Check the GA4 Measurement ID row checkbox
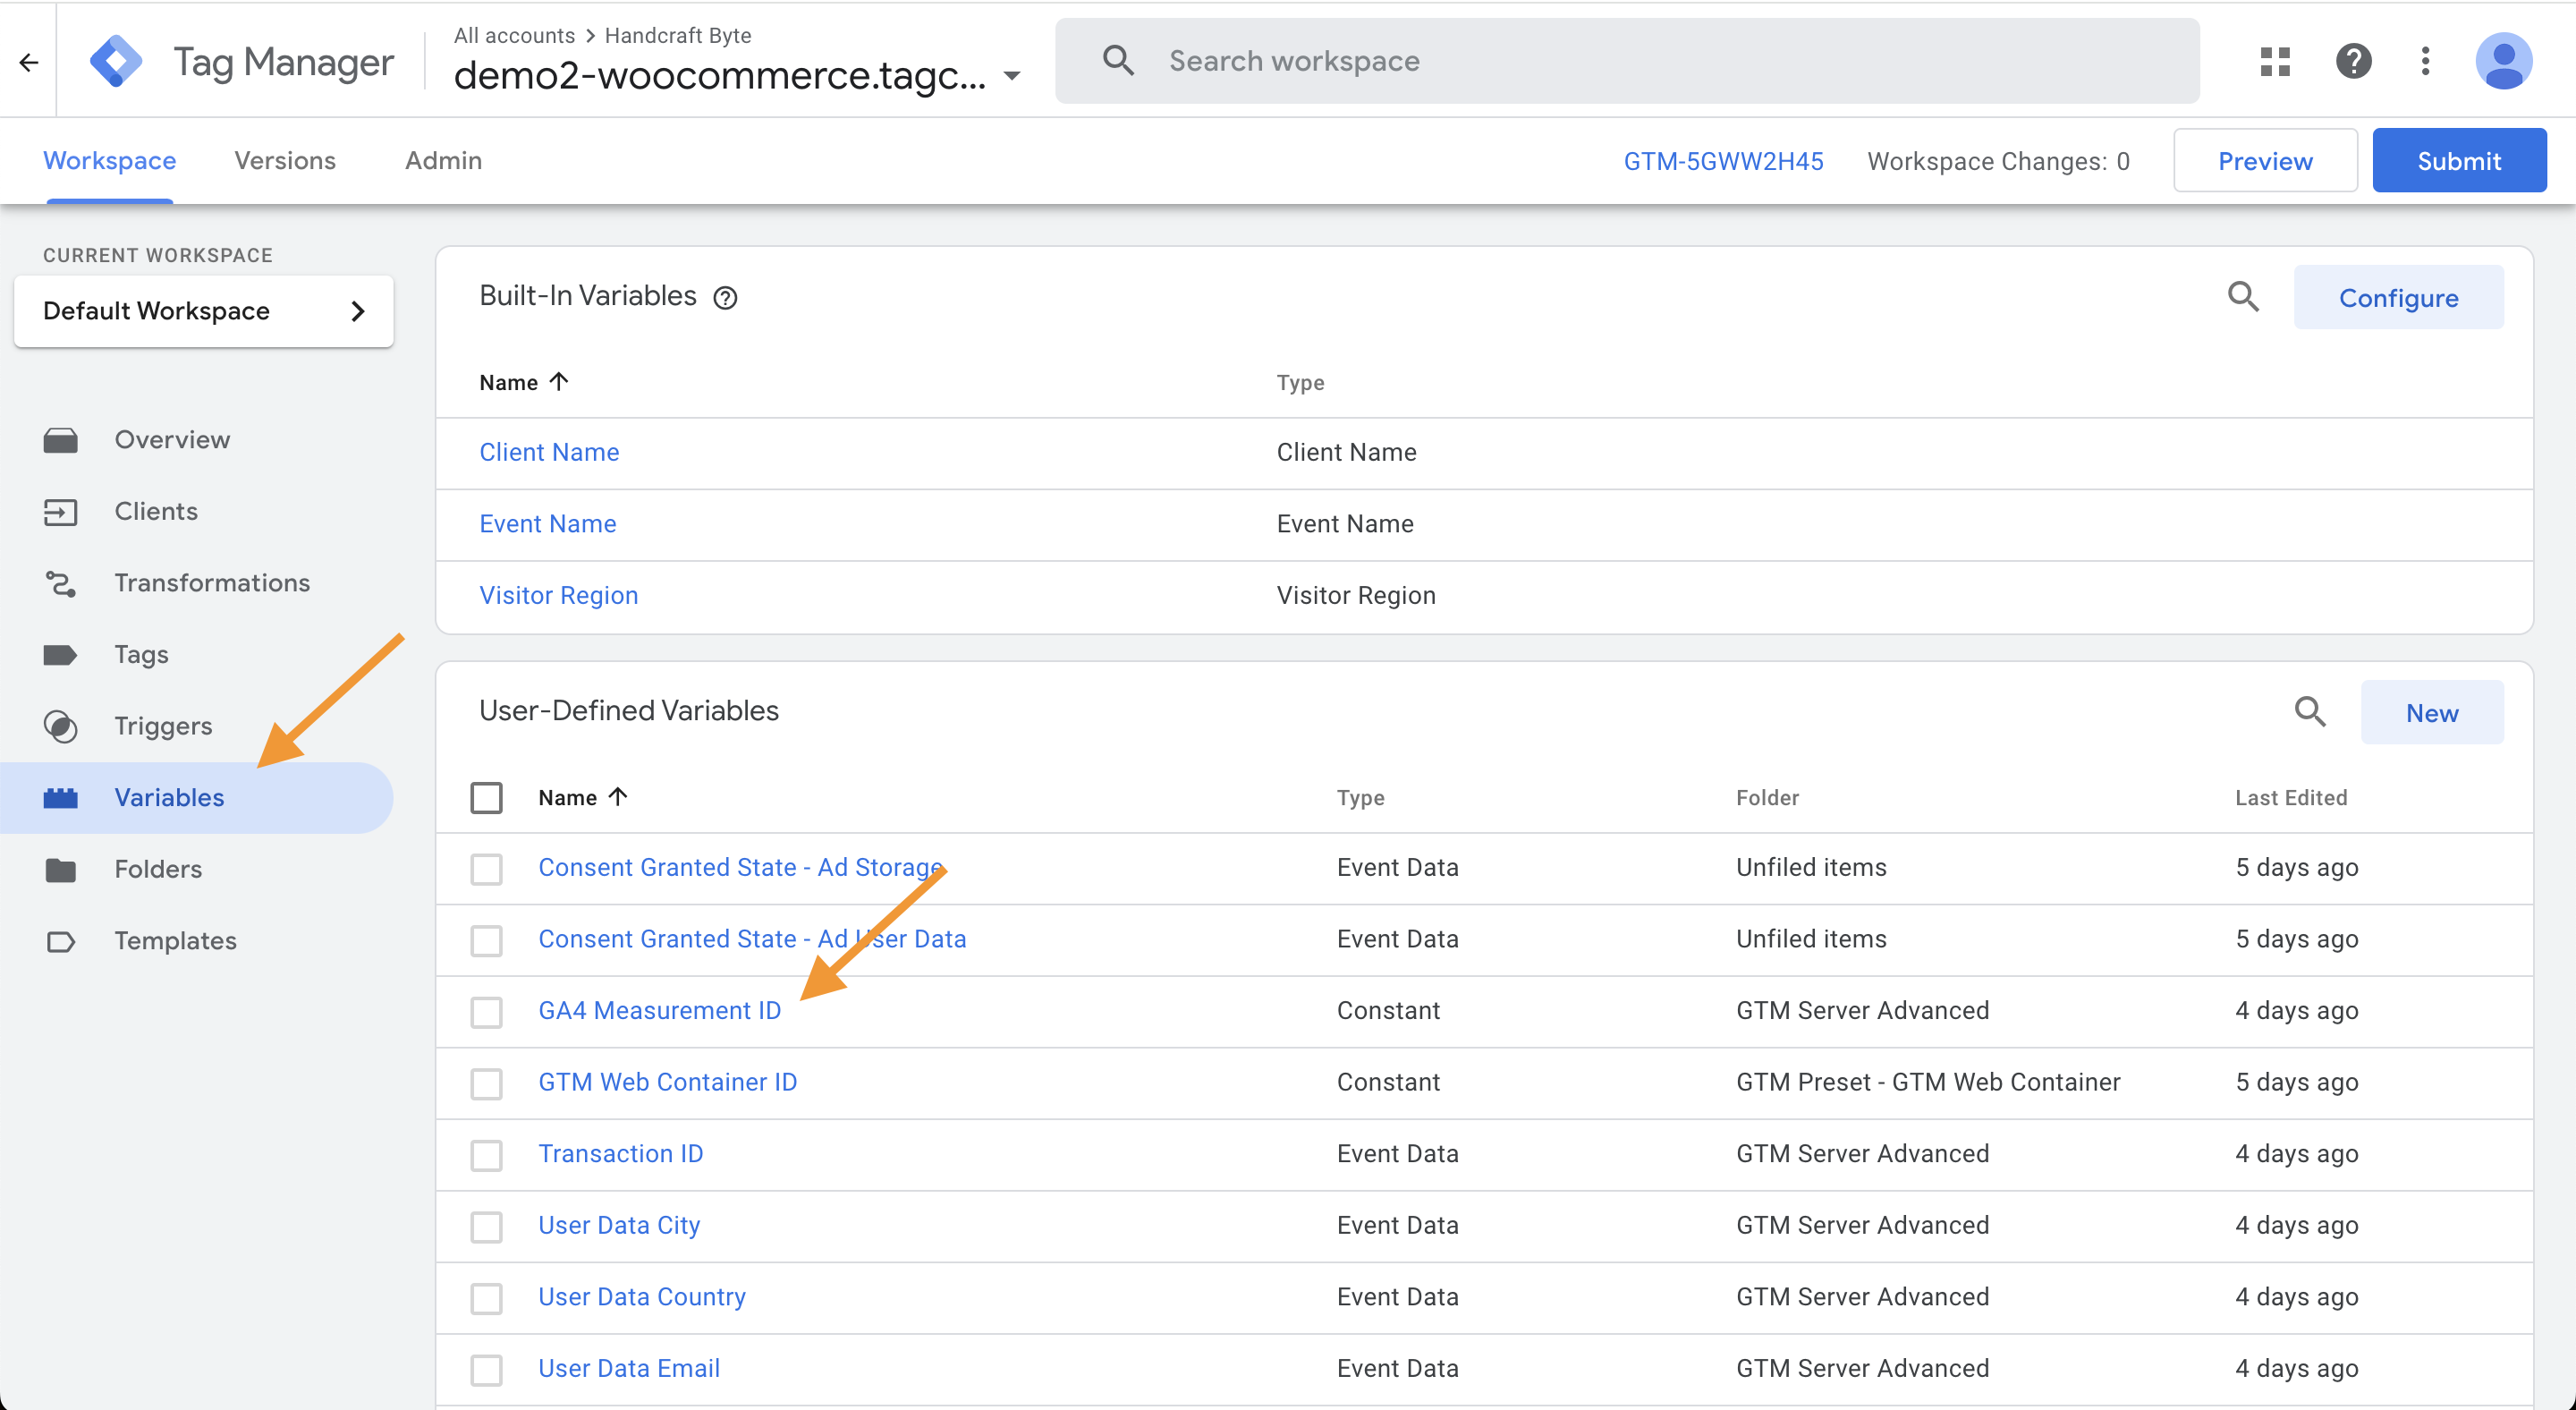Viewport: 2576px width, 1410px height. (487, 1012)
